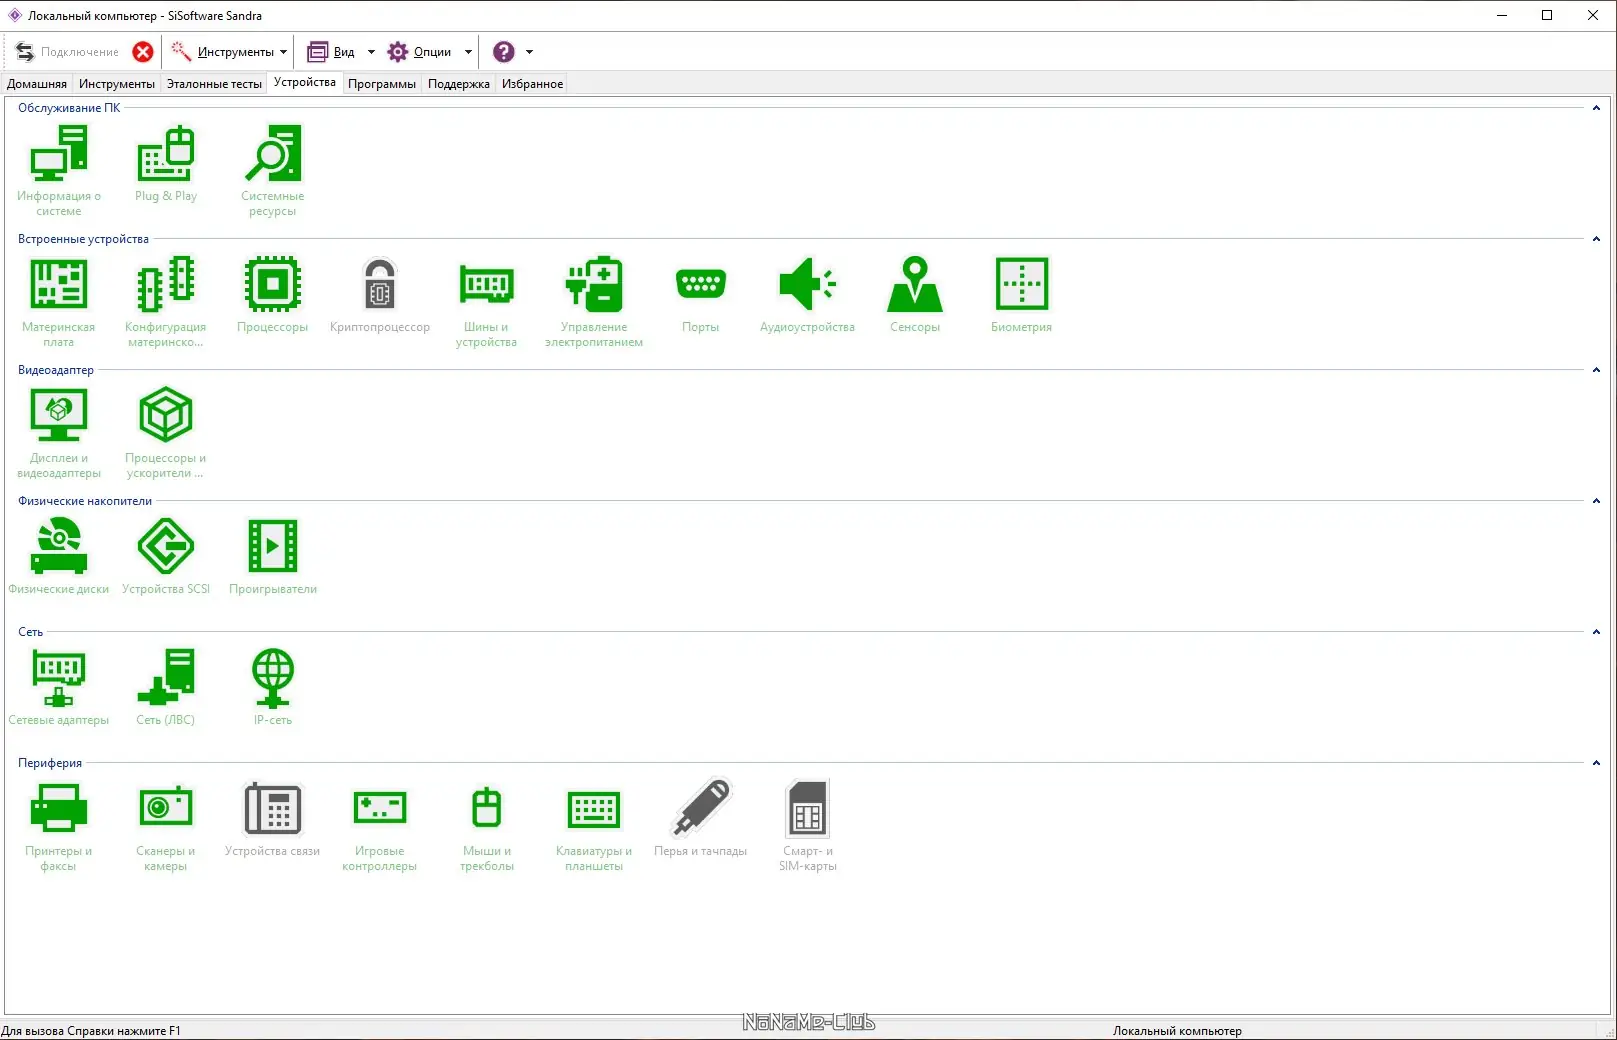The width and height of the screenshot is (1617, 1040).
Task: Select the Устройства tab
Action: 305,83
